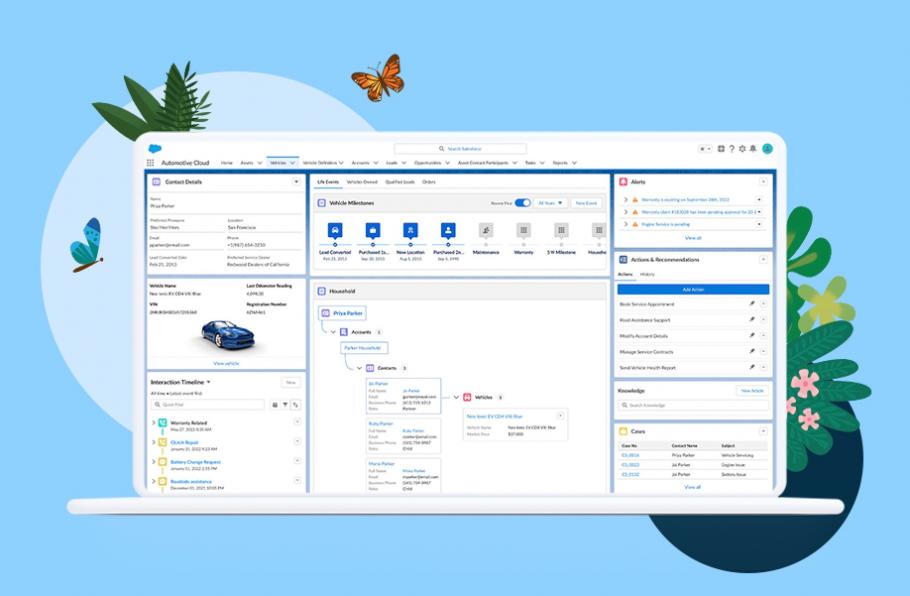Toggle the Reverse First switch
This screenshot has height=596, width=910.
pos(522,203)
